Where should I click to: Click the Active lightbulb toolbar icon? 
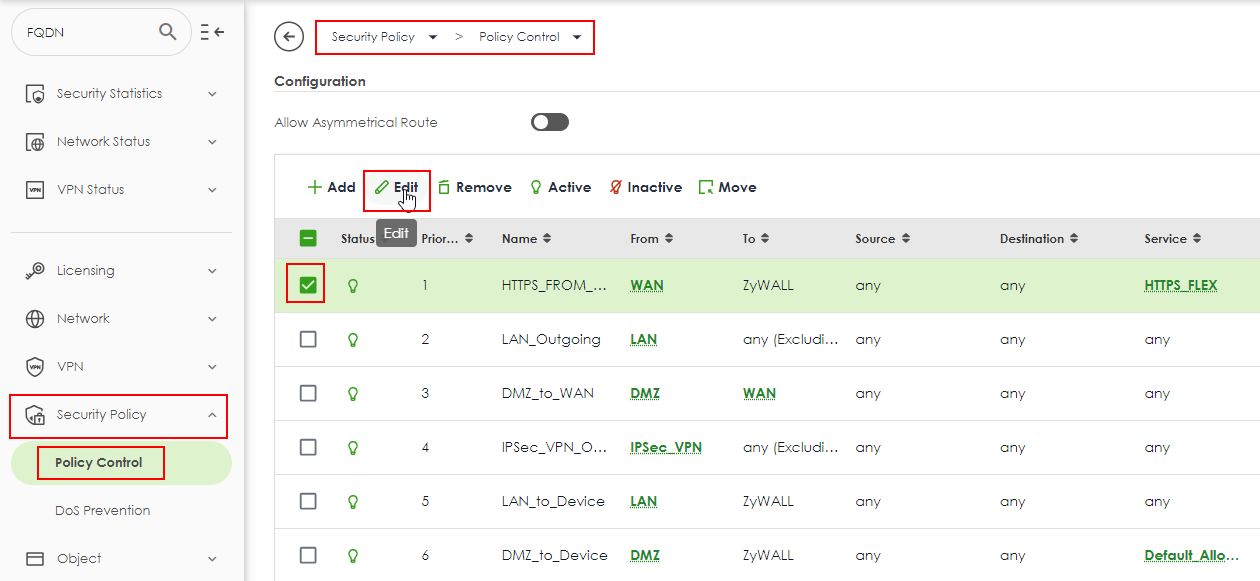pos(536,187)
